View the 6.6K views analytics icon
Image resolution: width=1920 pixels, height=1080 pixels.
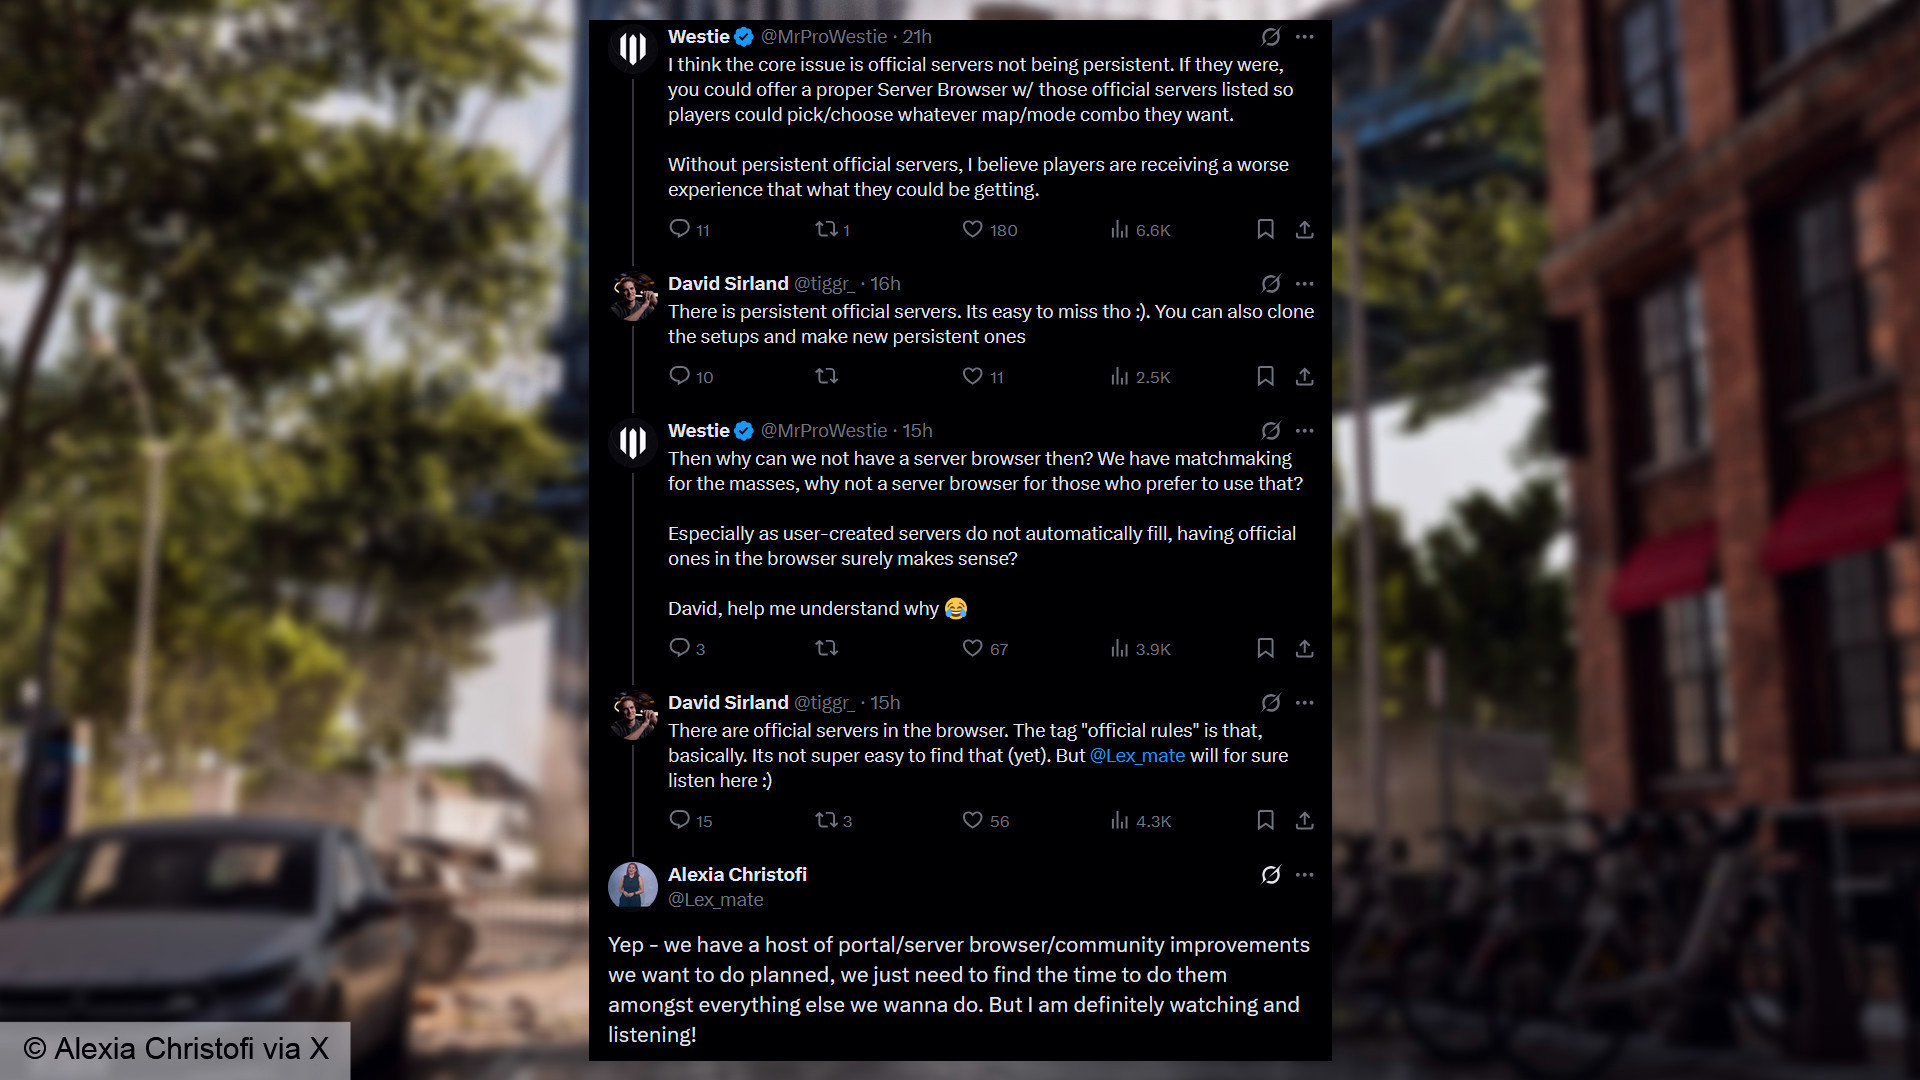(1119, 230)
